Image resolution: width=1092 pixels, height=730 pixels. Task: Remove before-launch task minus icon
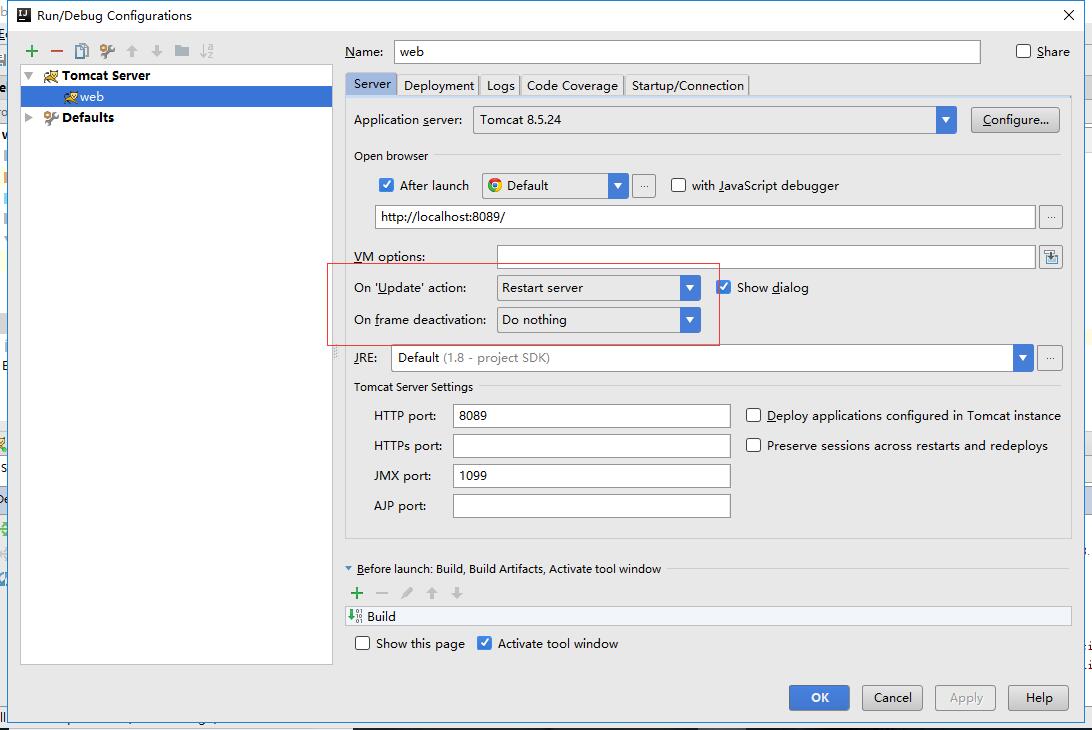(382, 593)
